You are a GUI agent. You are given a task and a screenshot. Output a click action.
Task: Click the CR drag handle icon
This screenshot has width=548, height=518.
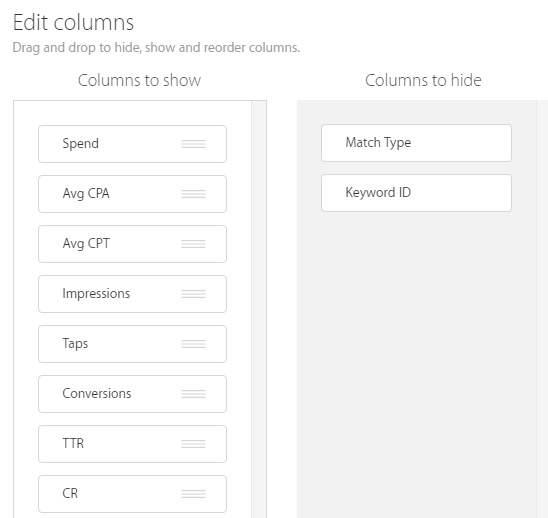193,494
